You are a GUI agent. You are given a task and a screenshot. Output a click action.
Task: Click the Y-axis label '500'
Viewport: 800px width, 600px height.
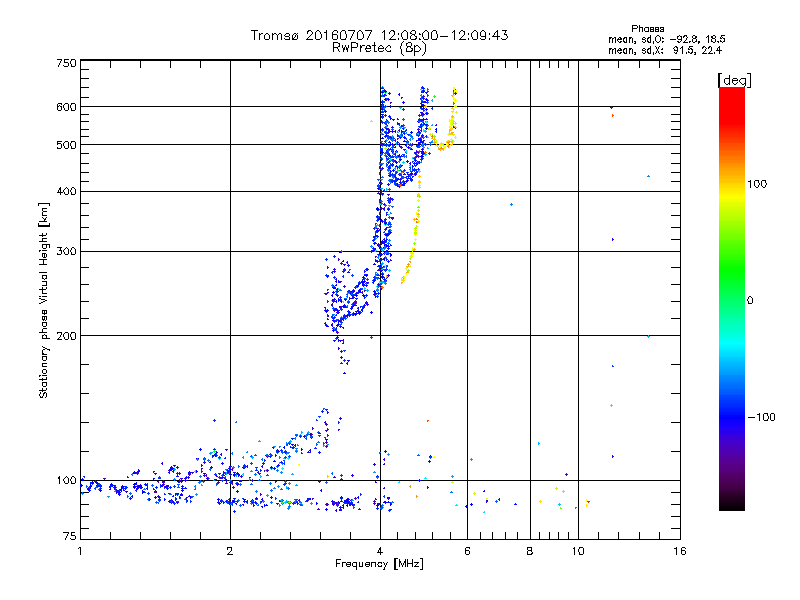[x=66, y=145]
